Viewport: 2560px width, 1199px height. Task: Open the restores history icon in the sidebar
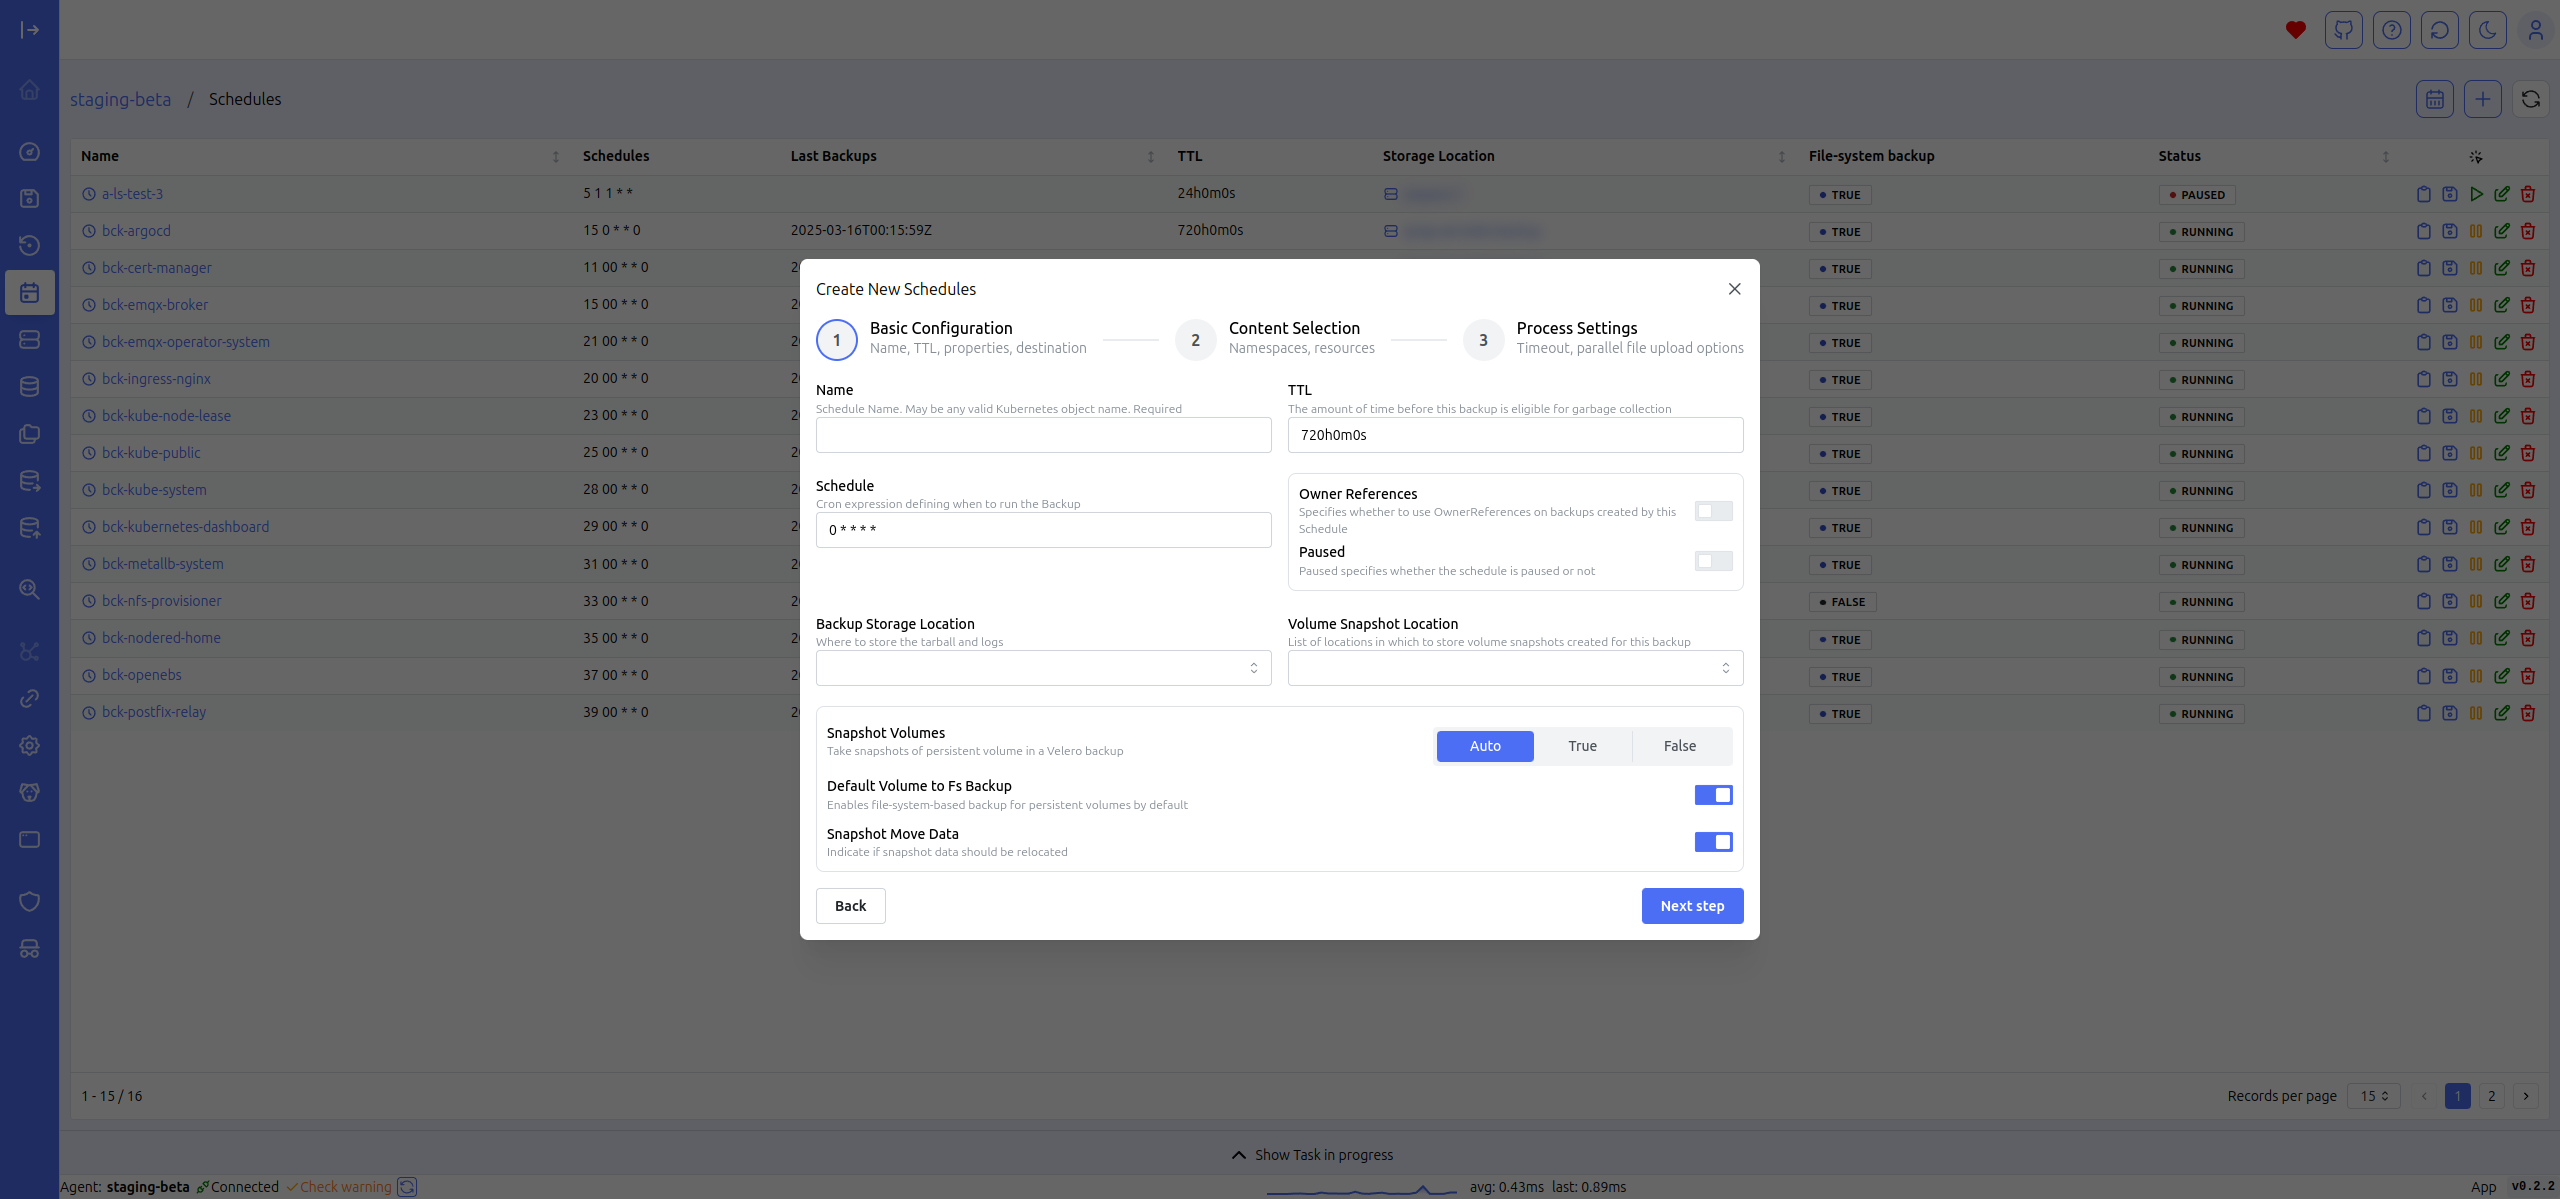pos(30,245)
